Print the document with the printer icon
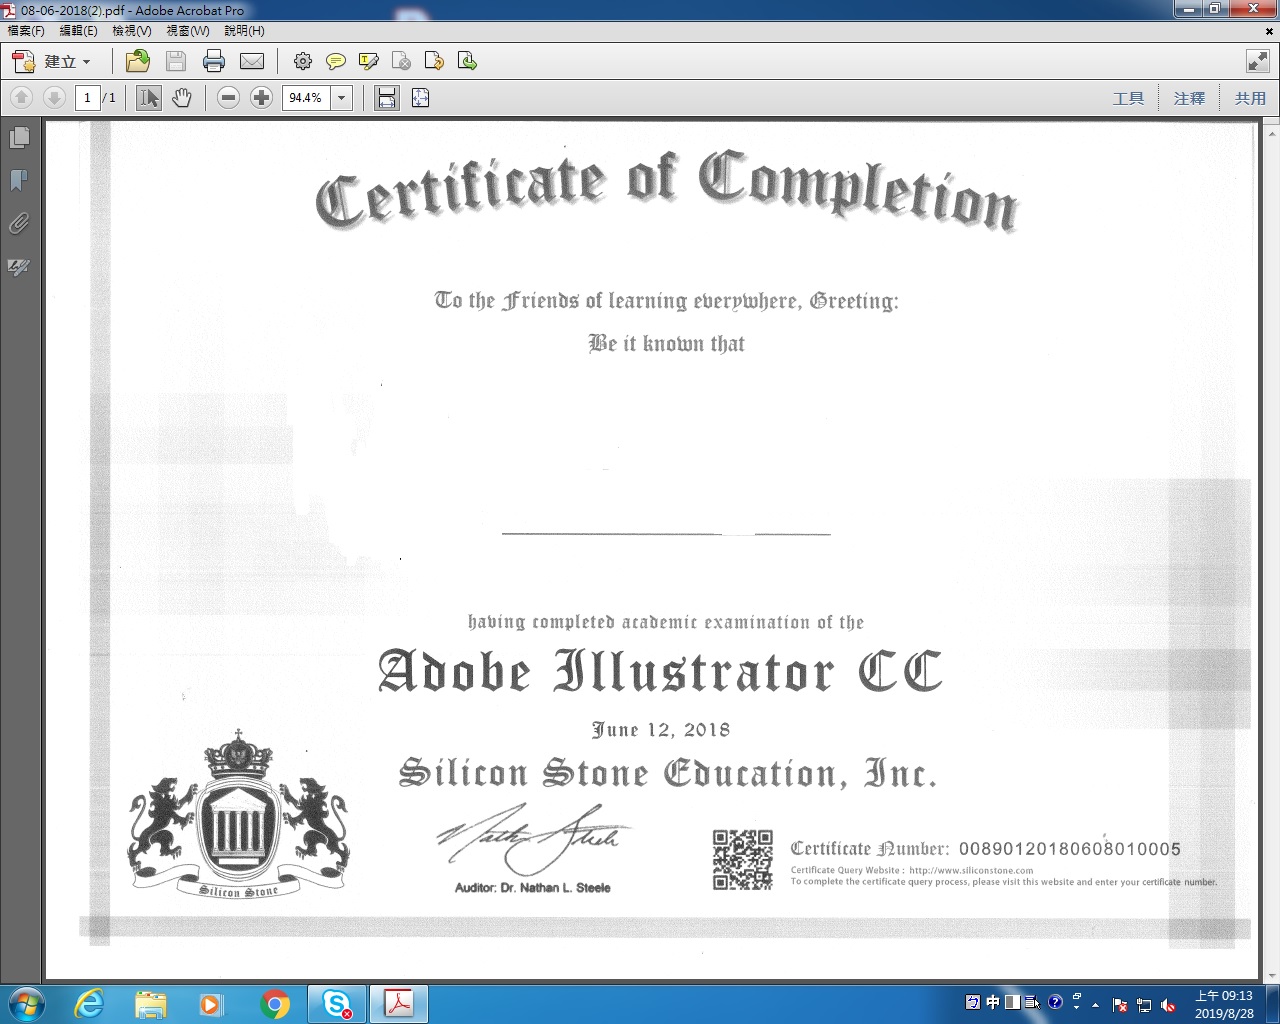Viewport: 1280px width, 1024px height. pos(214,62)
